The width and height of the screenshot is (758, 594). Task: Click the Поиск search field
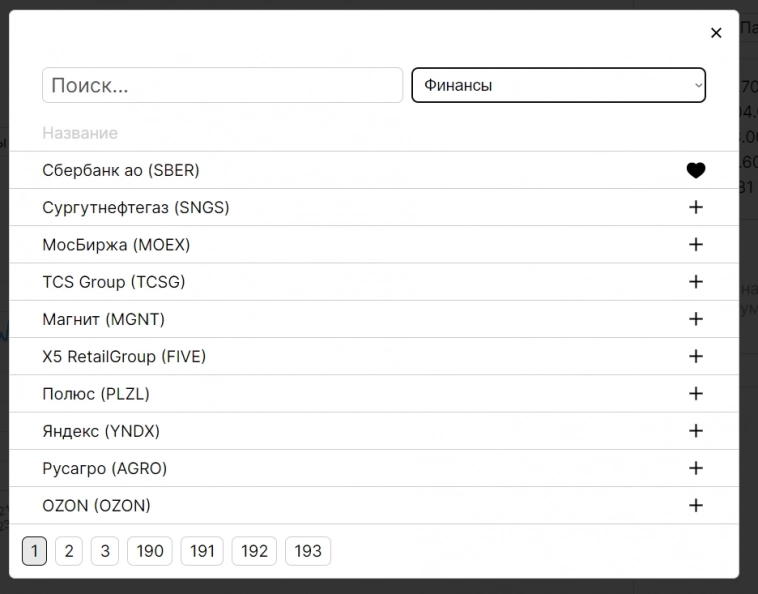tap(222, 85)
